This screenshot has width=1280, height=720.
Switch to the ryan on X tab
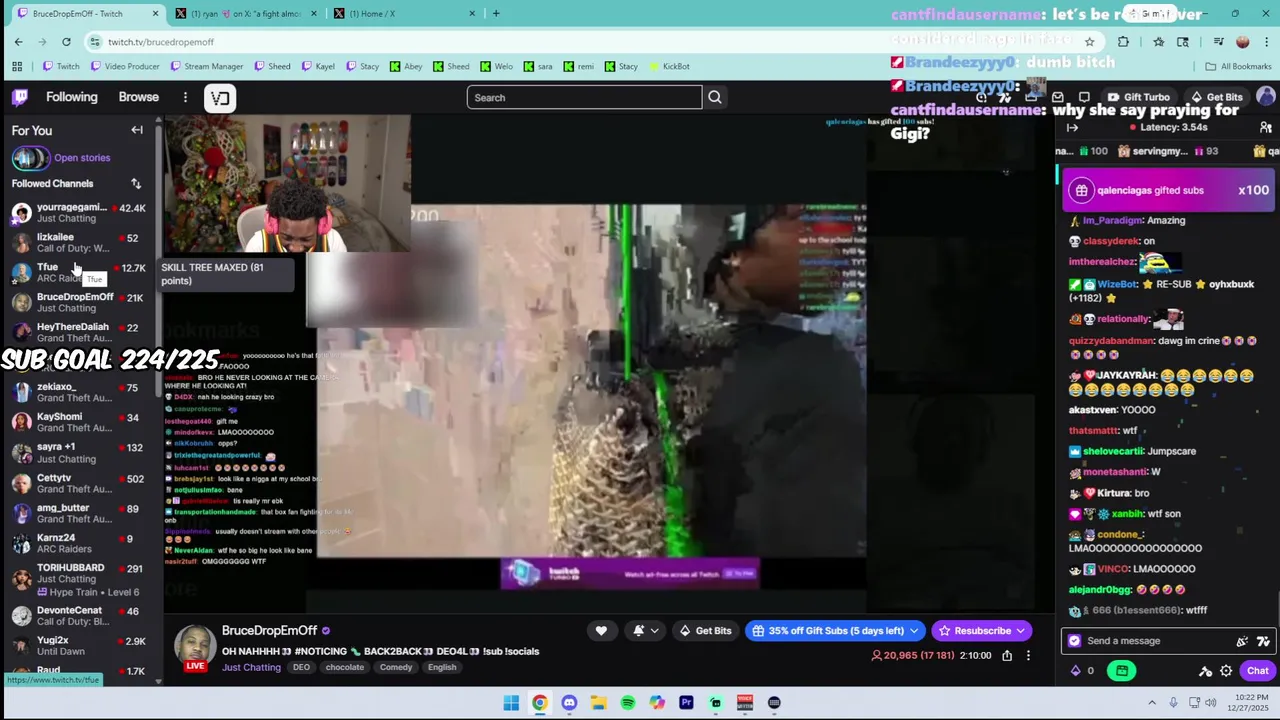(x=245, y=14)
